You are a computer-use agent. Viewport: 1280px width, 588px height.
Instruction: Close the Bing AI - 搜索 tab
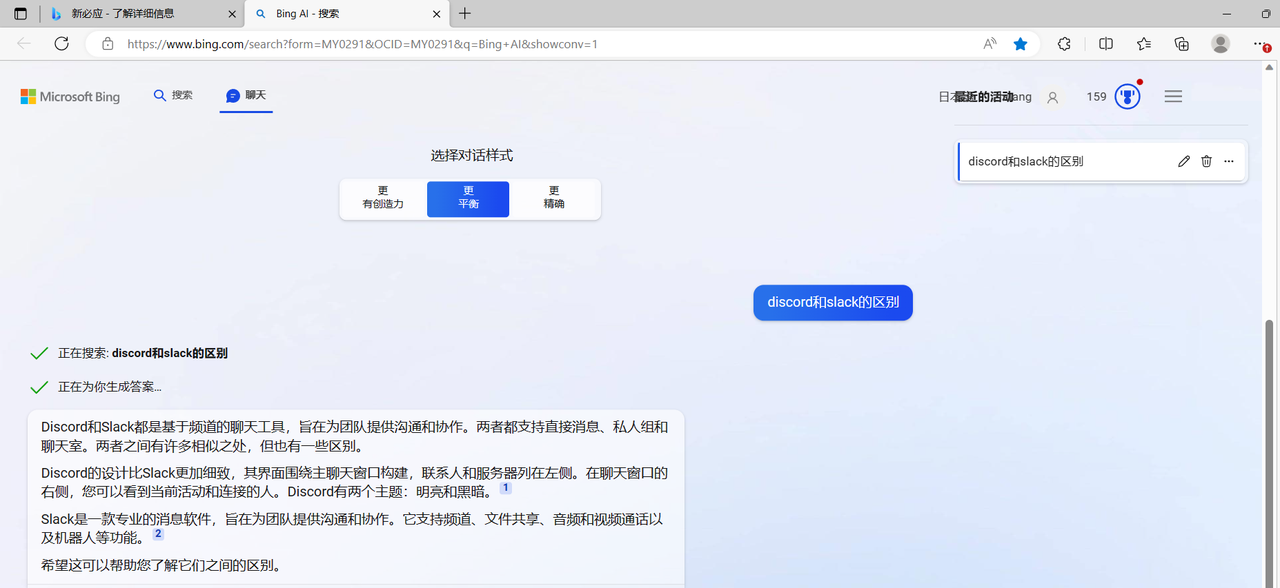pyautogui.click(x=437, y=14)
